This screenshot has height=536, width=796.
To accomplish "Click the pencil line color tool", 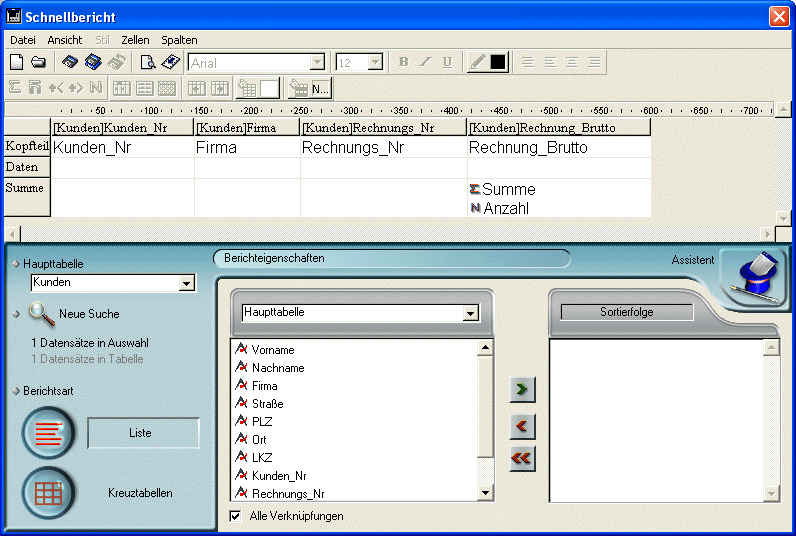I will point(477,62).
